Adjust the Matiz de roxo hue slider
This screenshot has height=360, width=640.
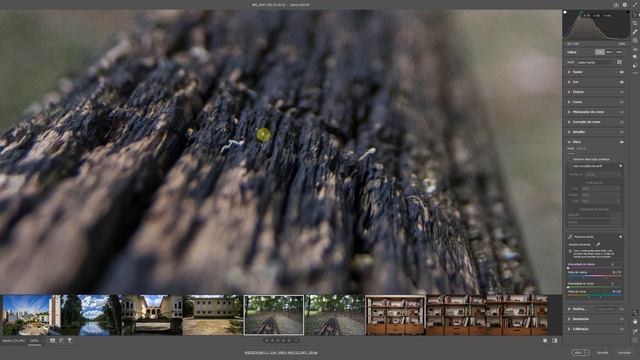click(595, 276)
